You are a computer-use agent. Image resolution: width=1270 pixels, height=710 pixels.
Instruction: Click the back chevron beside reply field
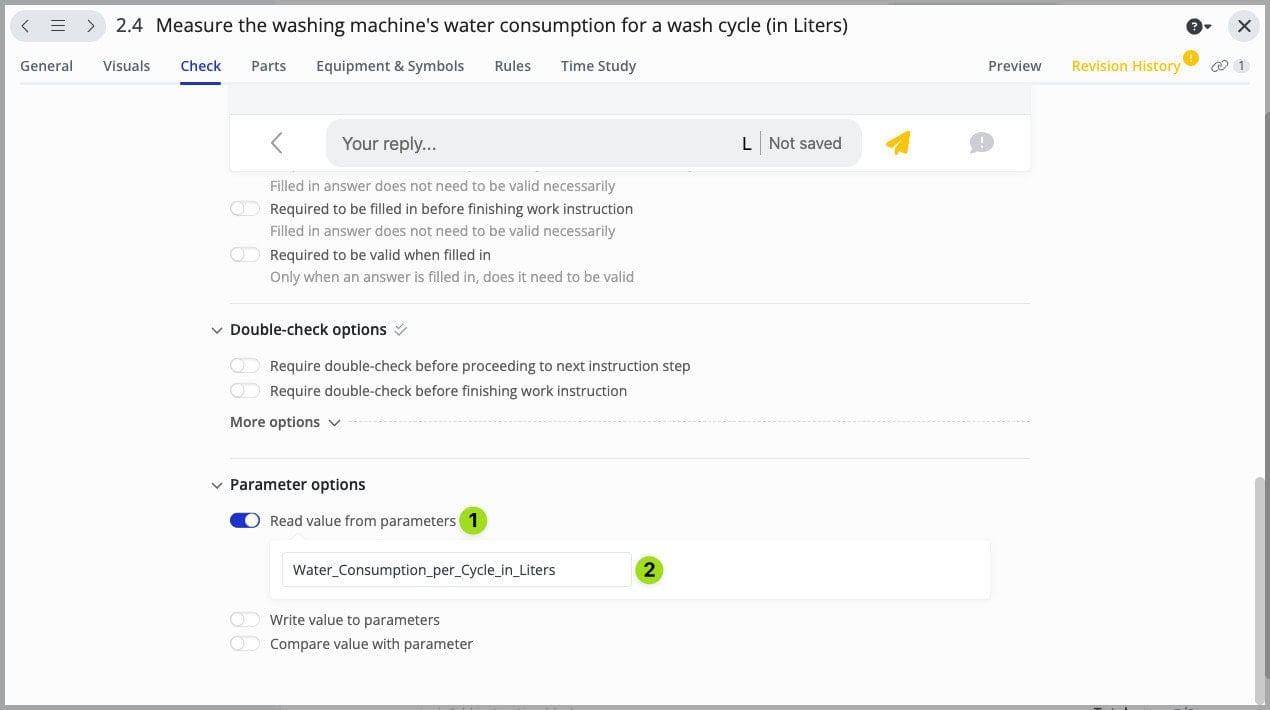click(x=277, y=143)
